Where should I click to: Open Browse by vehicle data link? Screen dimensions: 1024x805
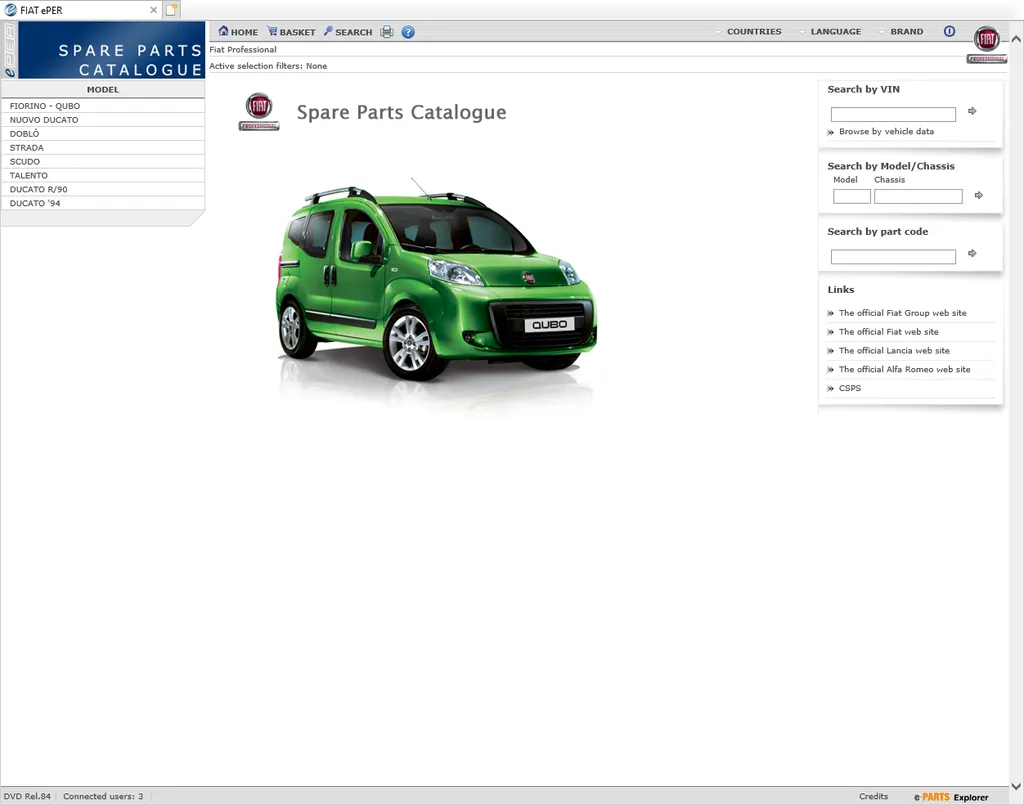tap(886, 132)
